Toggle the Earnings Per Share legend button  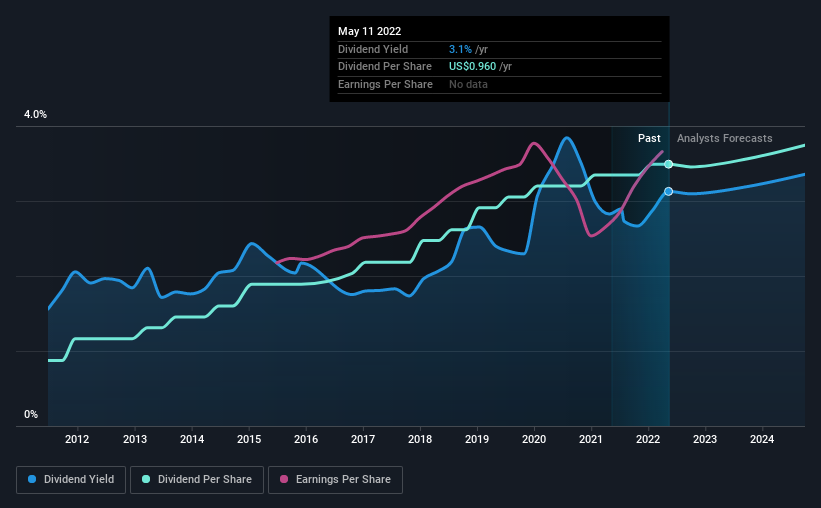coord(335,480)
